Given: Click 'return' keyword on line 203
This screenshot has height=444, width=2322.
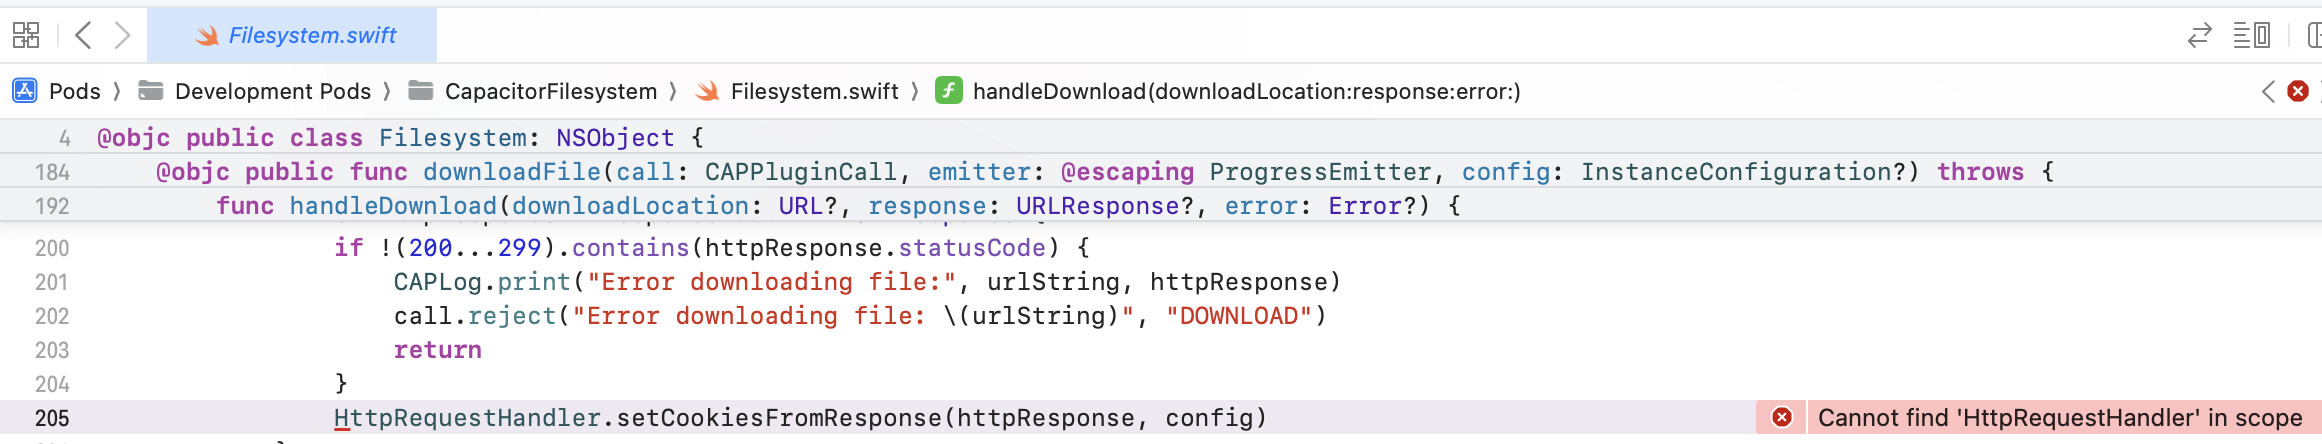Looking at the screenshot, I should click(438, 350).
